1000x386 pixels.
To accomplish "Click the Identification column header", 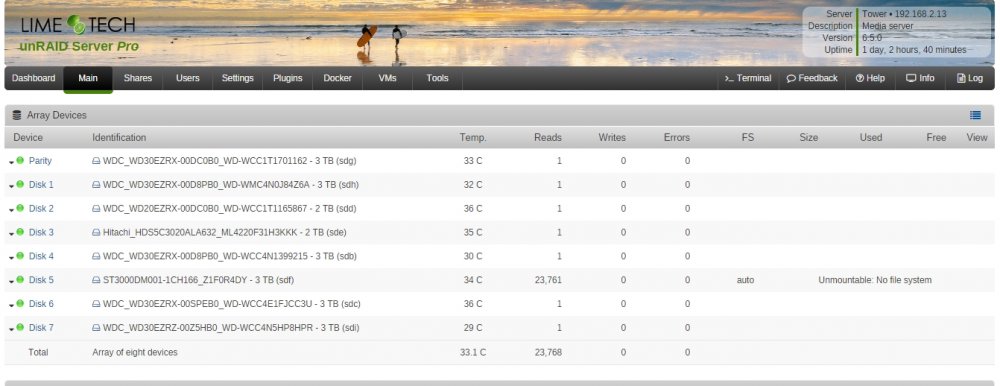I will [119, 137].
